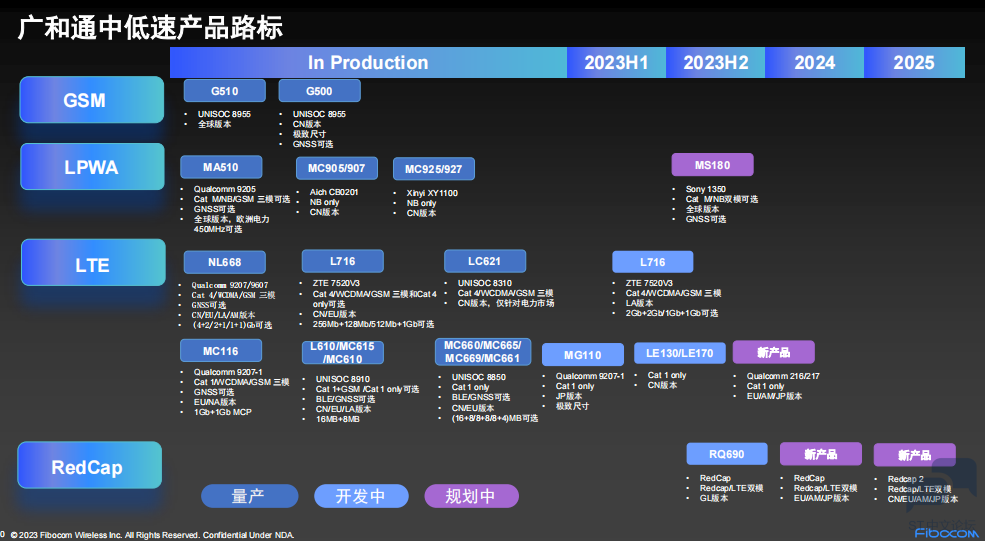
Task: Select the LPWA category box
Action: click(92, 167)
